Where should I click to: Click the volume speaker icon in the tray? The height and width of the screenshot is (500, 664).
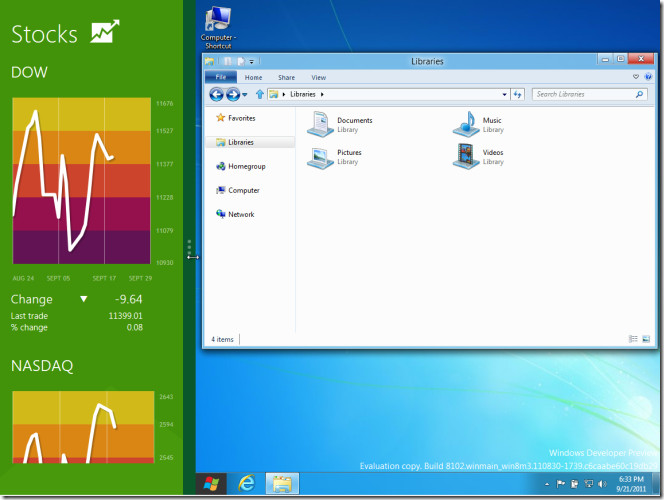603,484
